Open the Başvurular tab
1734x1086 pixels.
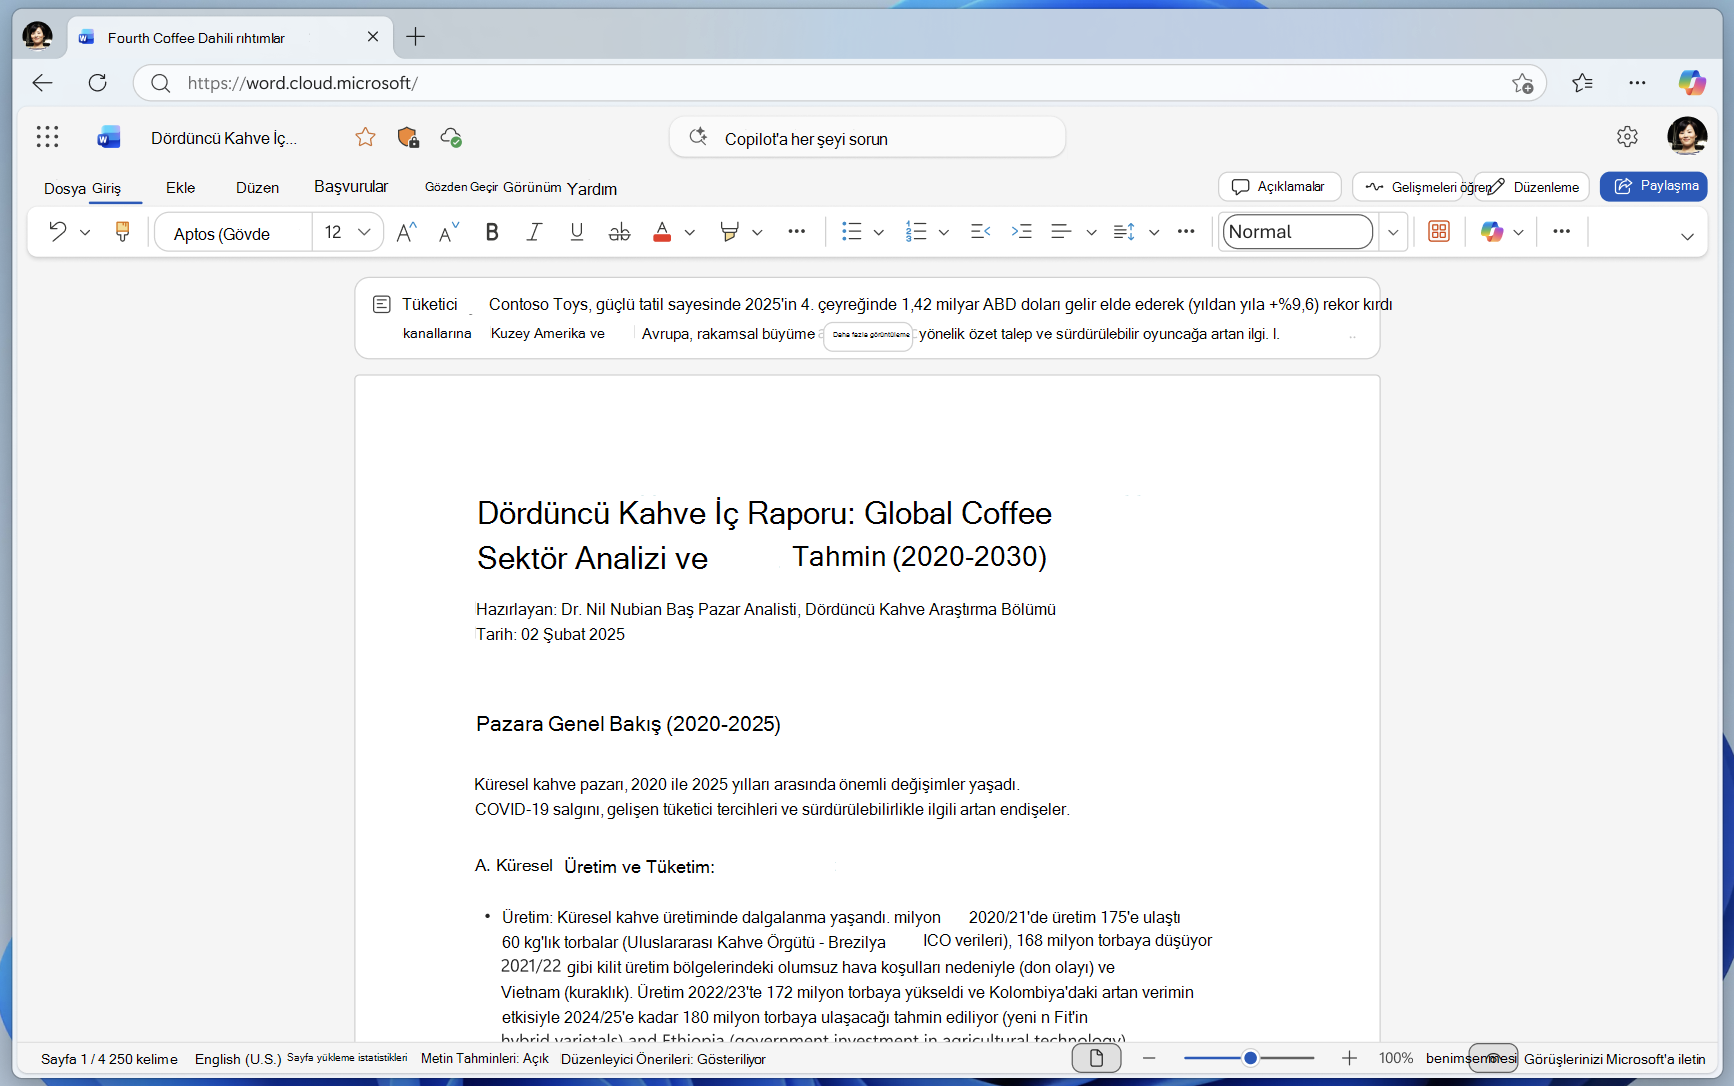tap(351, 186)
